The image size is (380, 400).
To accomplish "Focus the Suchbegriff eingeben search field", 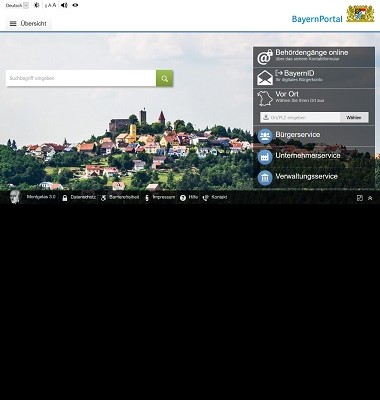I will pos(81,78).
